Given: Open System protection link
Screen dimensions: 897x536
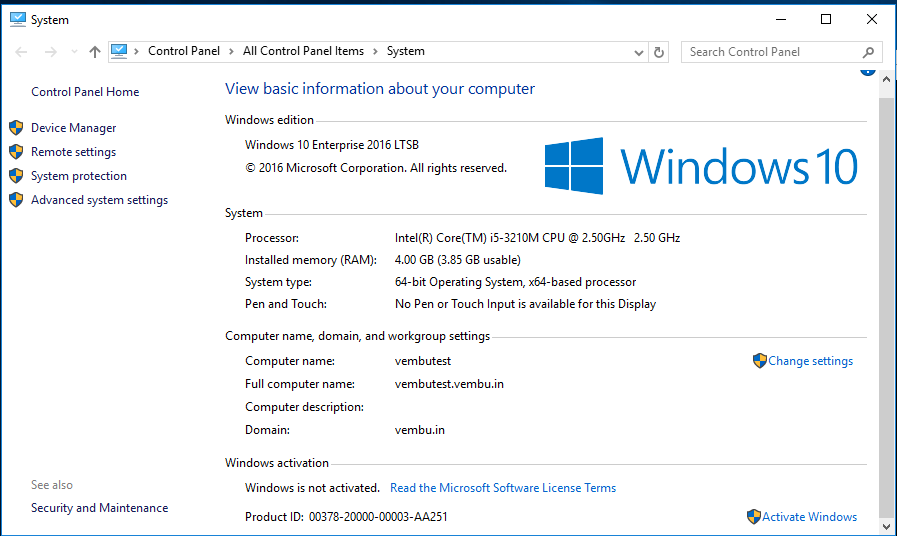Looking at the screenshot, I should pyautogui.click(x=78, y=176).
